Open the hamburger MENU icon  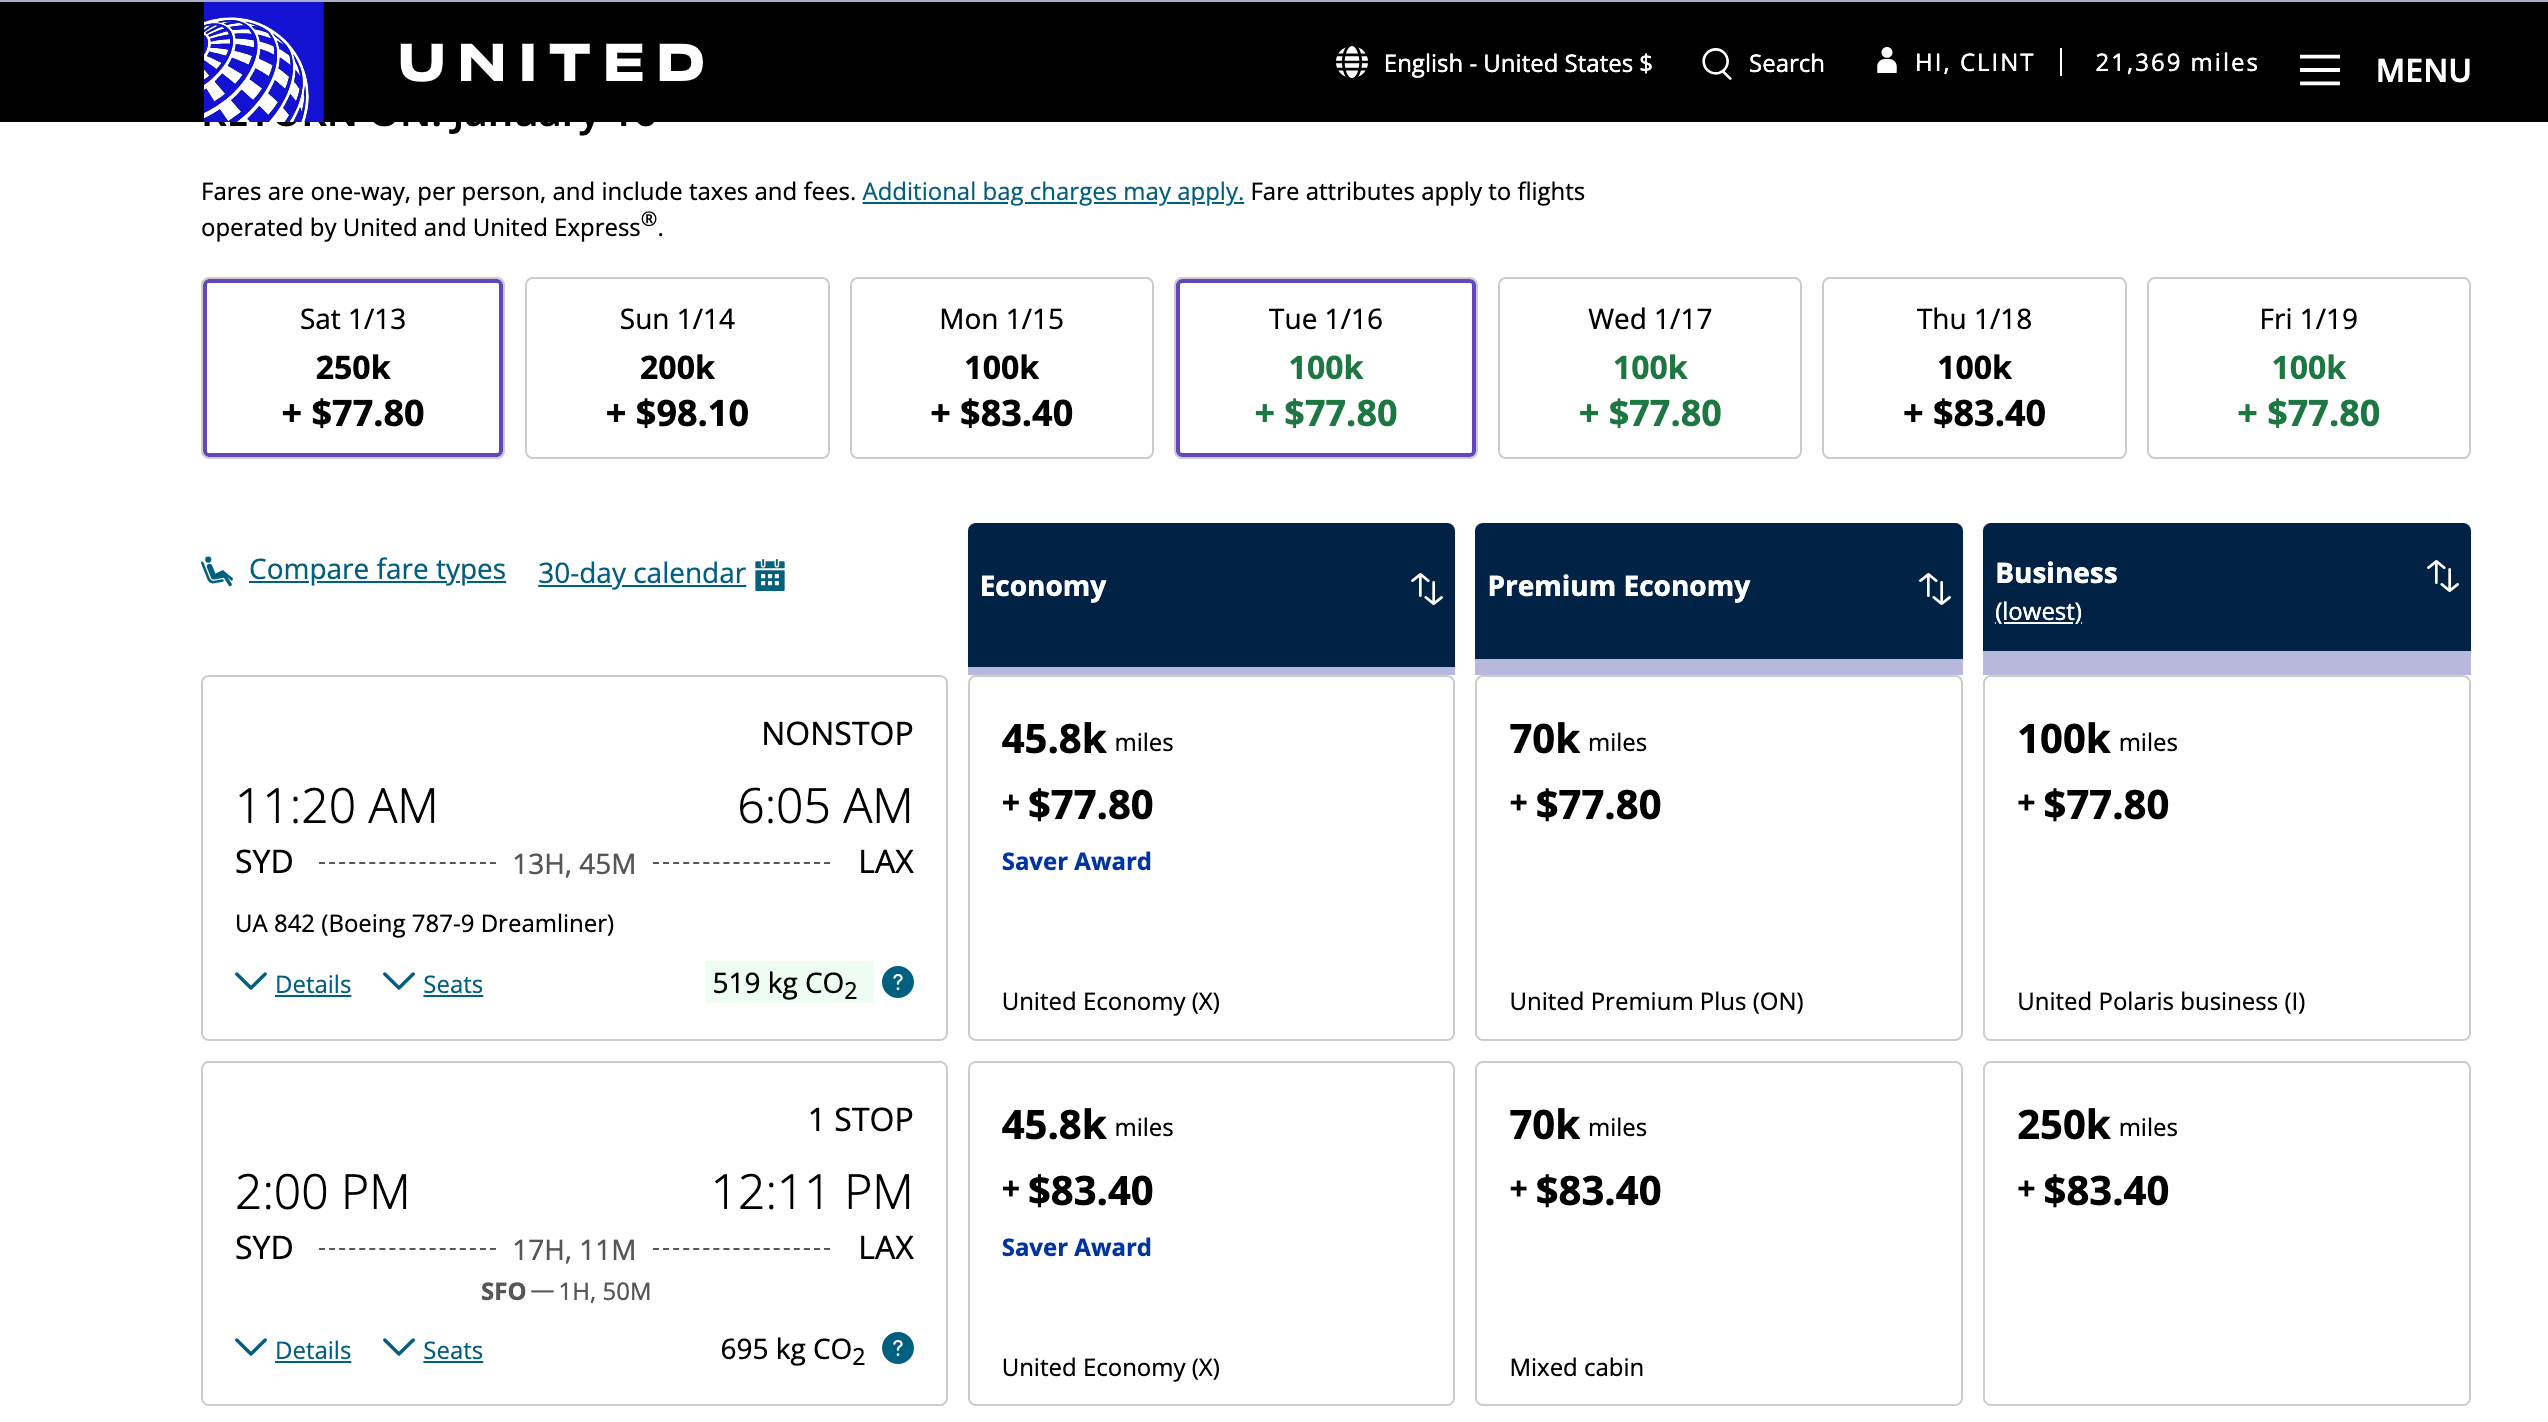(x=2319, y=70)
